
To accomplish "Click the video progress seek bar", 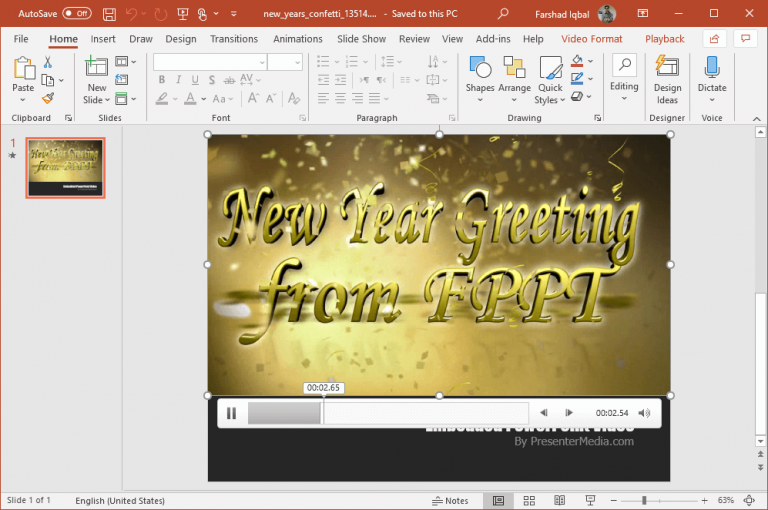I will click(x=388, y=413).
